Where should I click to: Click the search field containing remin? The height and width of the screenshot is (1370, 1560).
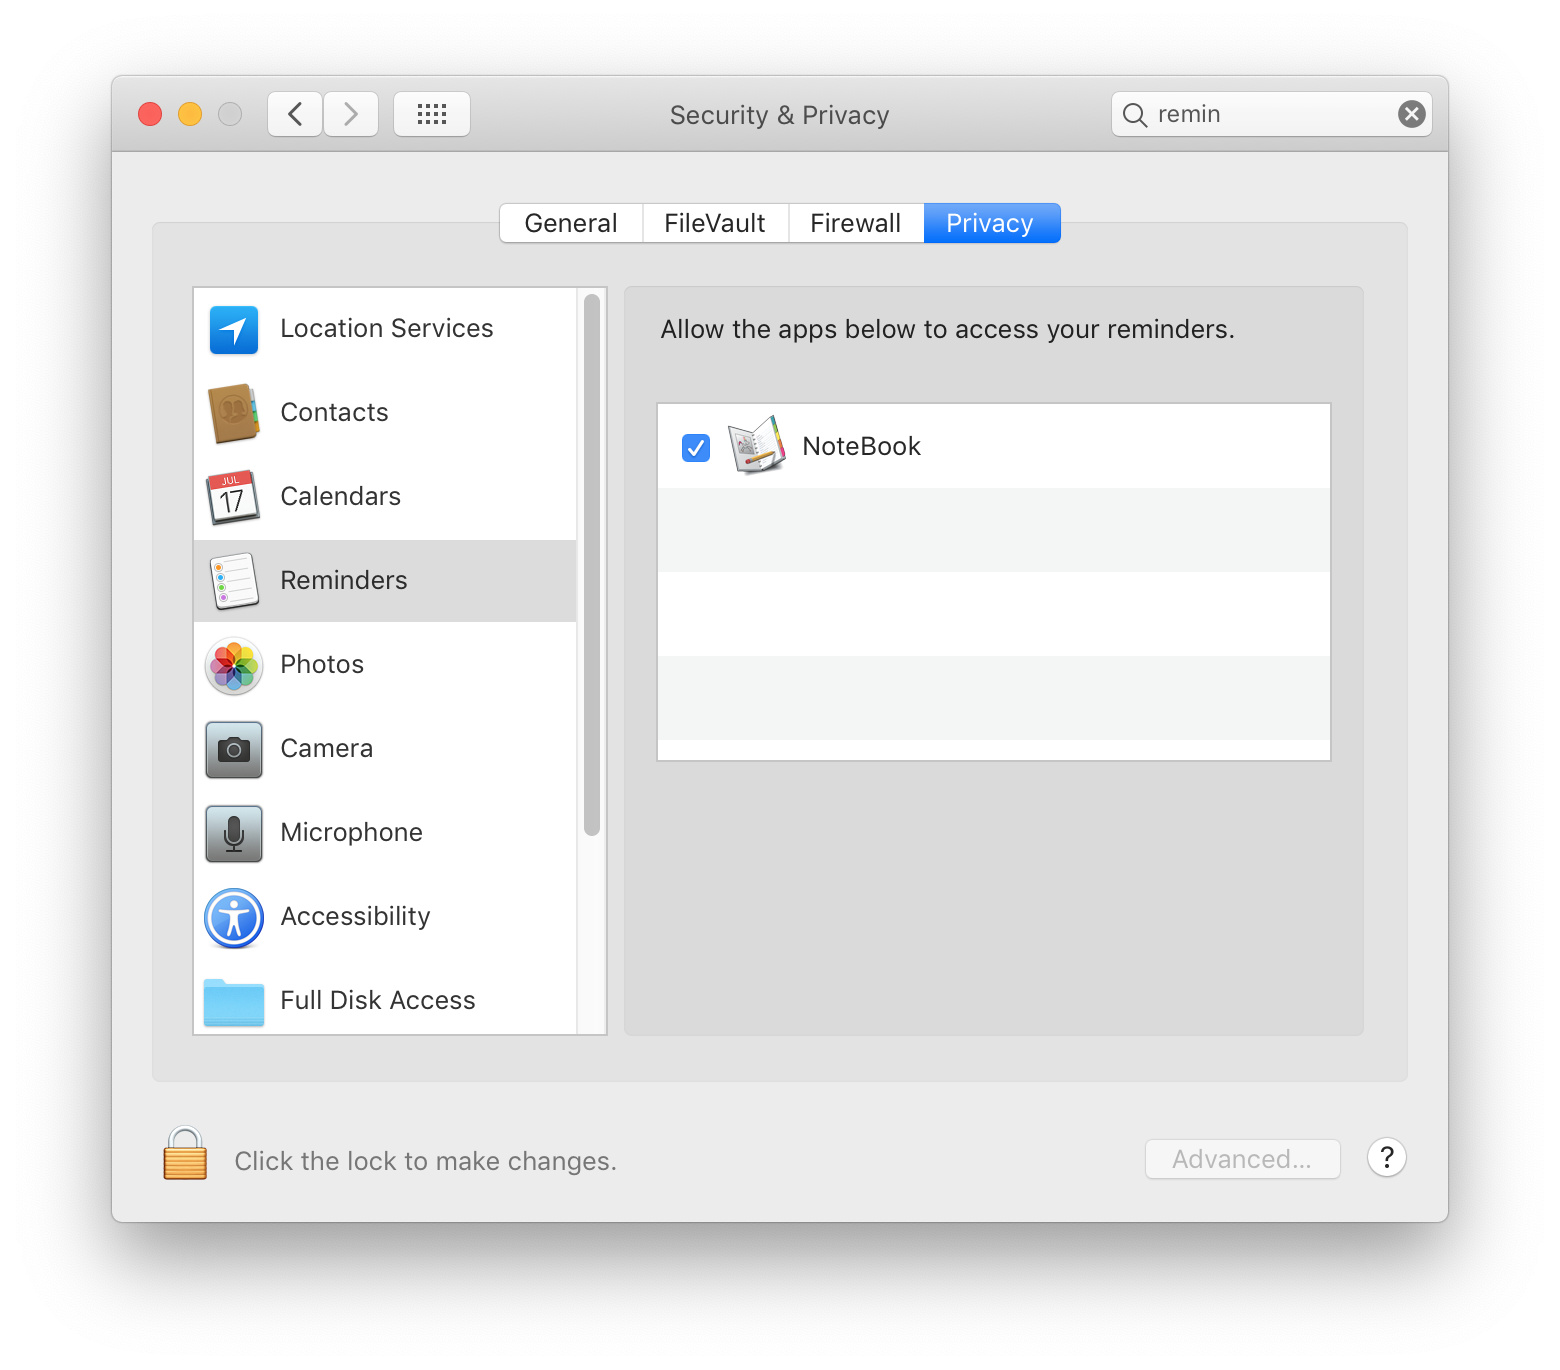tap(1271, 114)
